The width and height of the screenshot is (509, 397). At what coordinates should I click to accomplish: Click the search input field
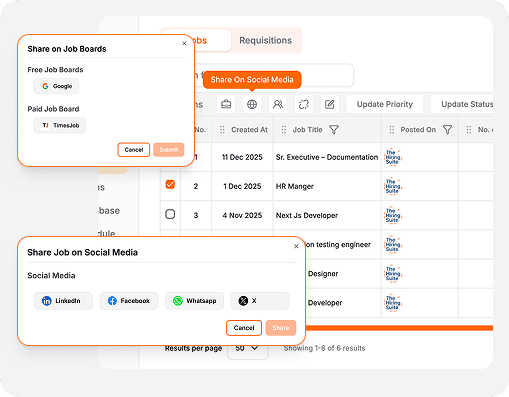[273, 75]
